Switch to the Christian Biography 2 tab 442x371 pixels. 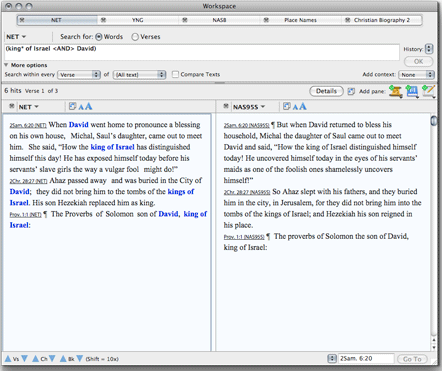click(x=382, y=20)
